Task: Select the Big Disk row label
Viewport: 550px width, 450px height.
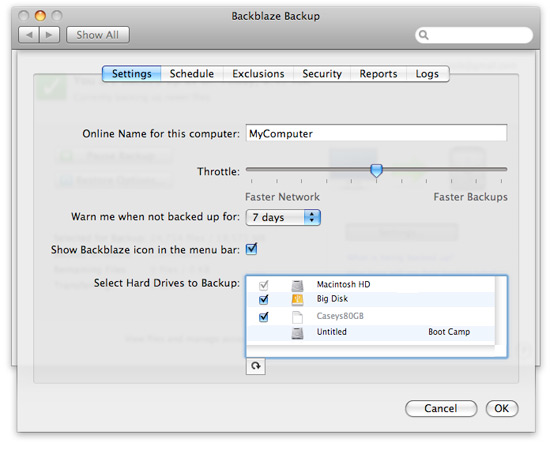Action: coord(332,298)
